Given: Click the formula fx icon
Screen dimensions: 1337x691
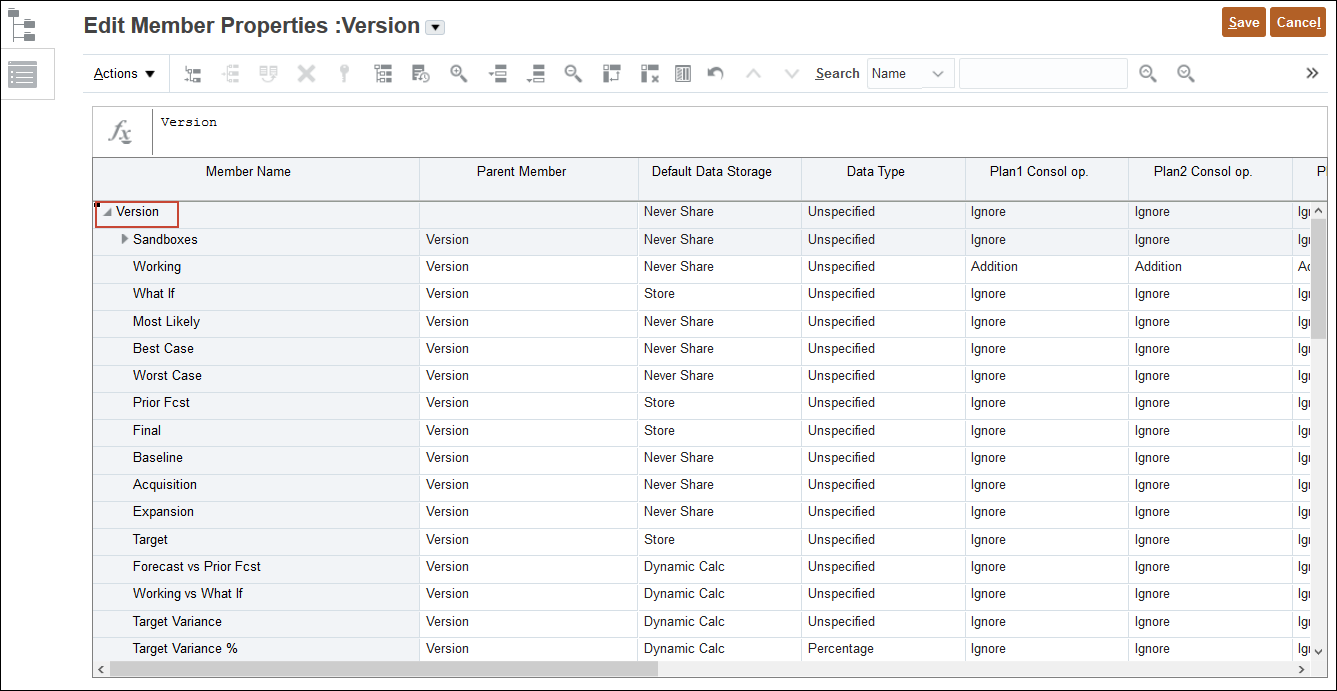Looking at the screenshot, I should coord(121,132).
